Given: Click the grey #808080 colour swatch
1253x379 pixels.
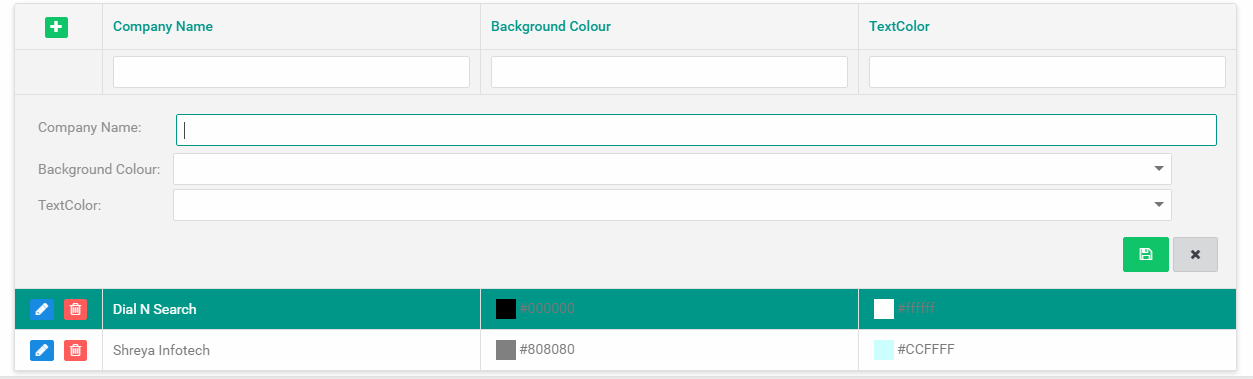Looking at the screenshot, I should [506, 350].
